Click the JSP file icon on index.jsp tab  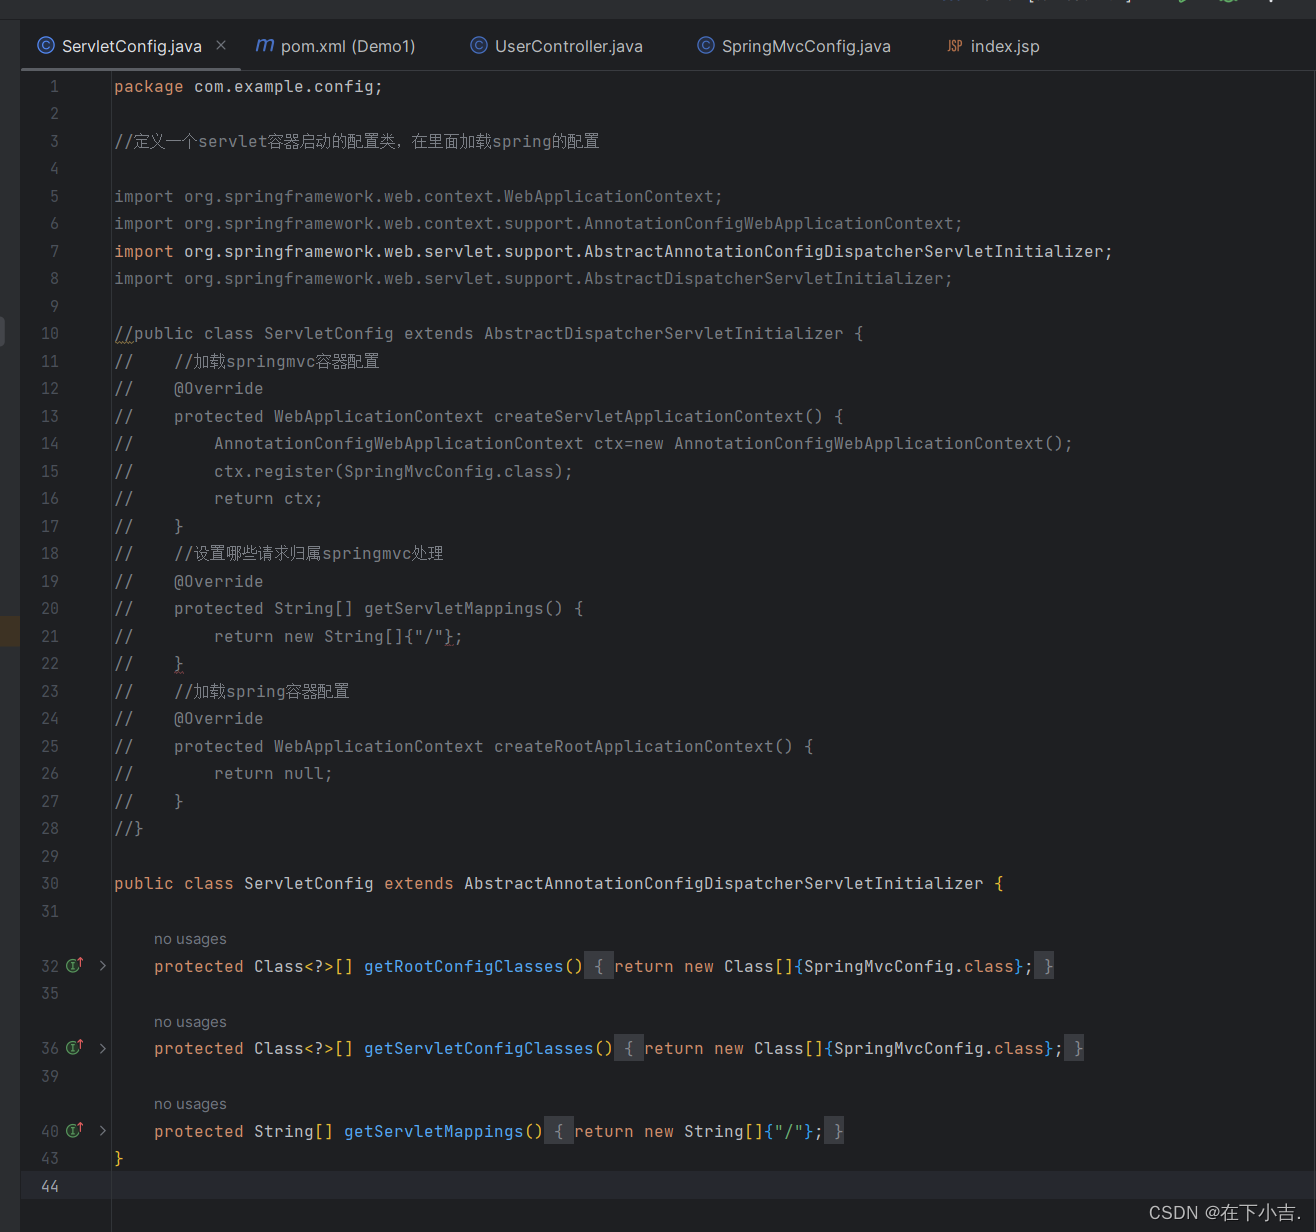[x=955, y=46]
